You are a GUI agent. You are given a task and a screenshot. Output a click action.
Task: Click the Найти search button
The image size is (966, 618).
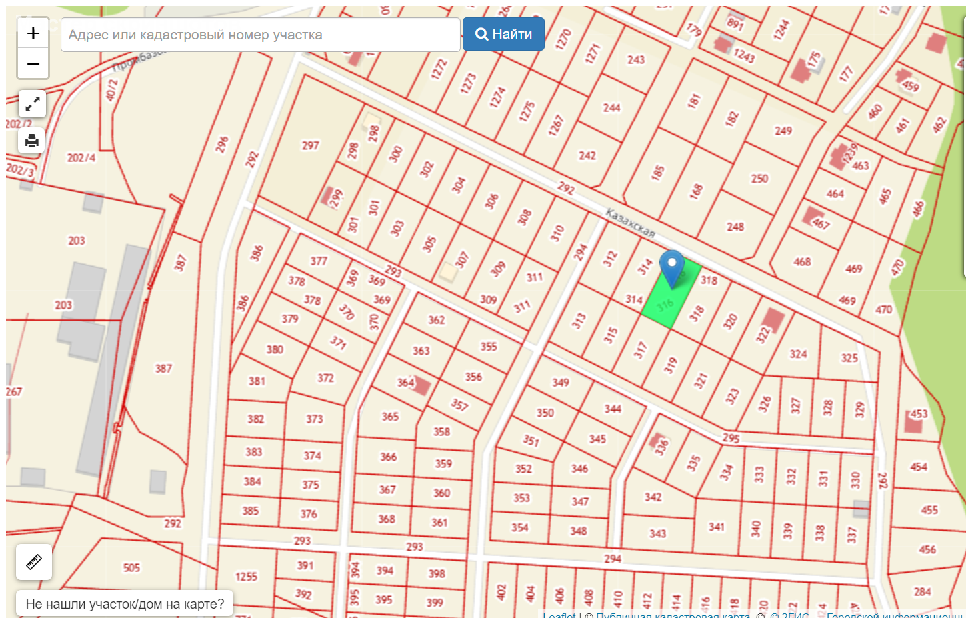pyautogui.click(x=504, y=34)
